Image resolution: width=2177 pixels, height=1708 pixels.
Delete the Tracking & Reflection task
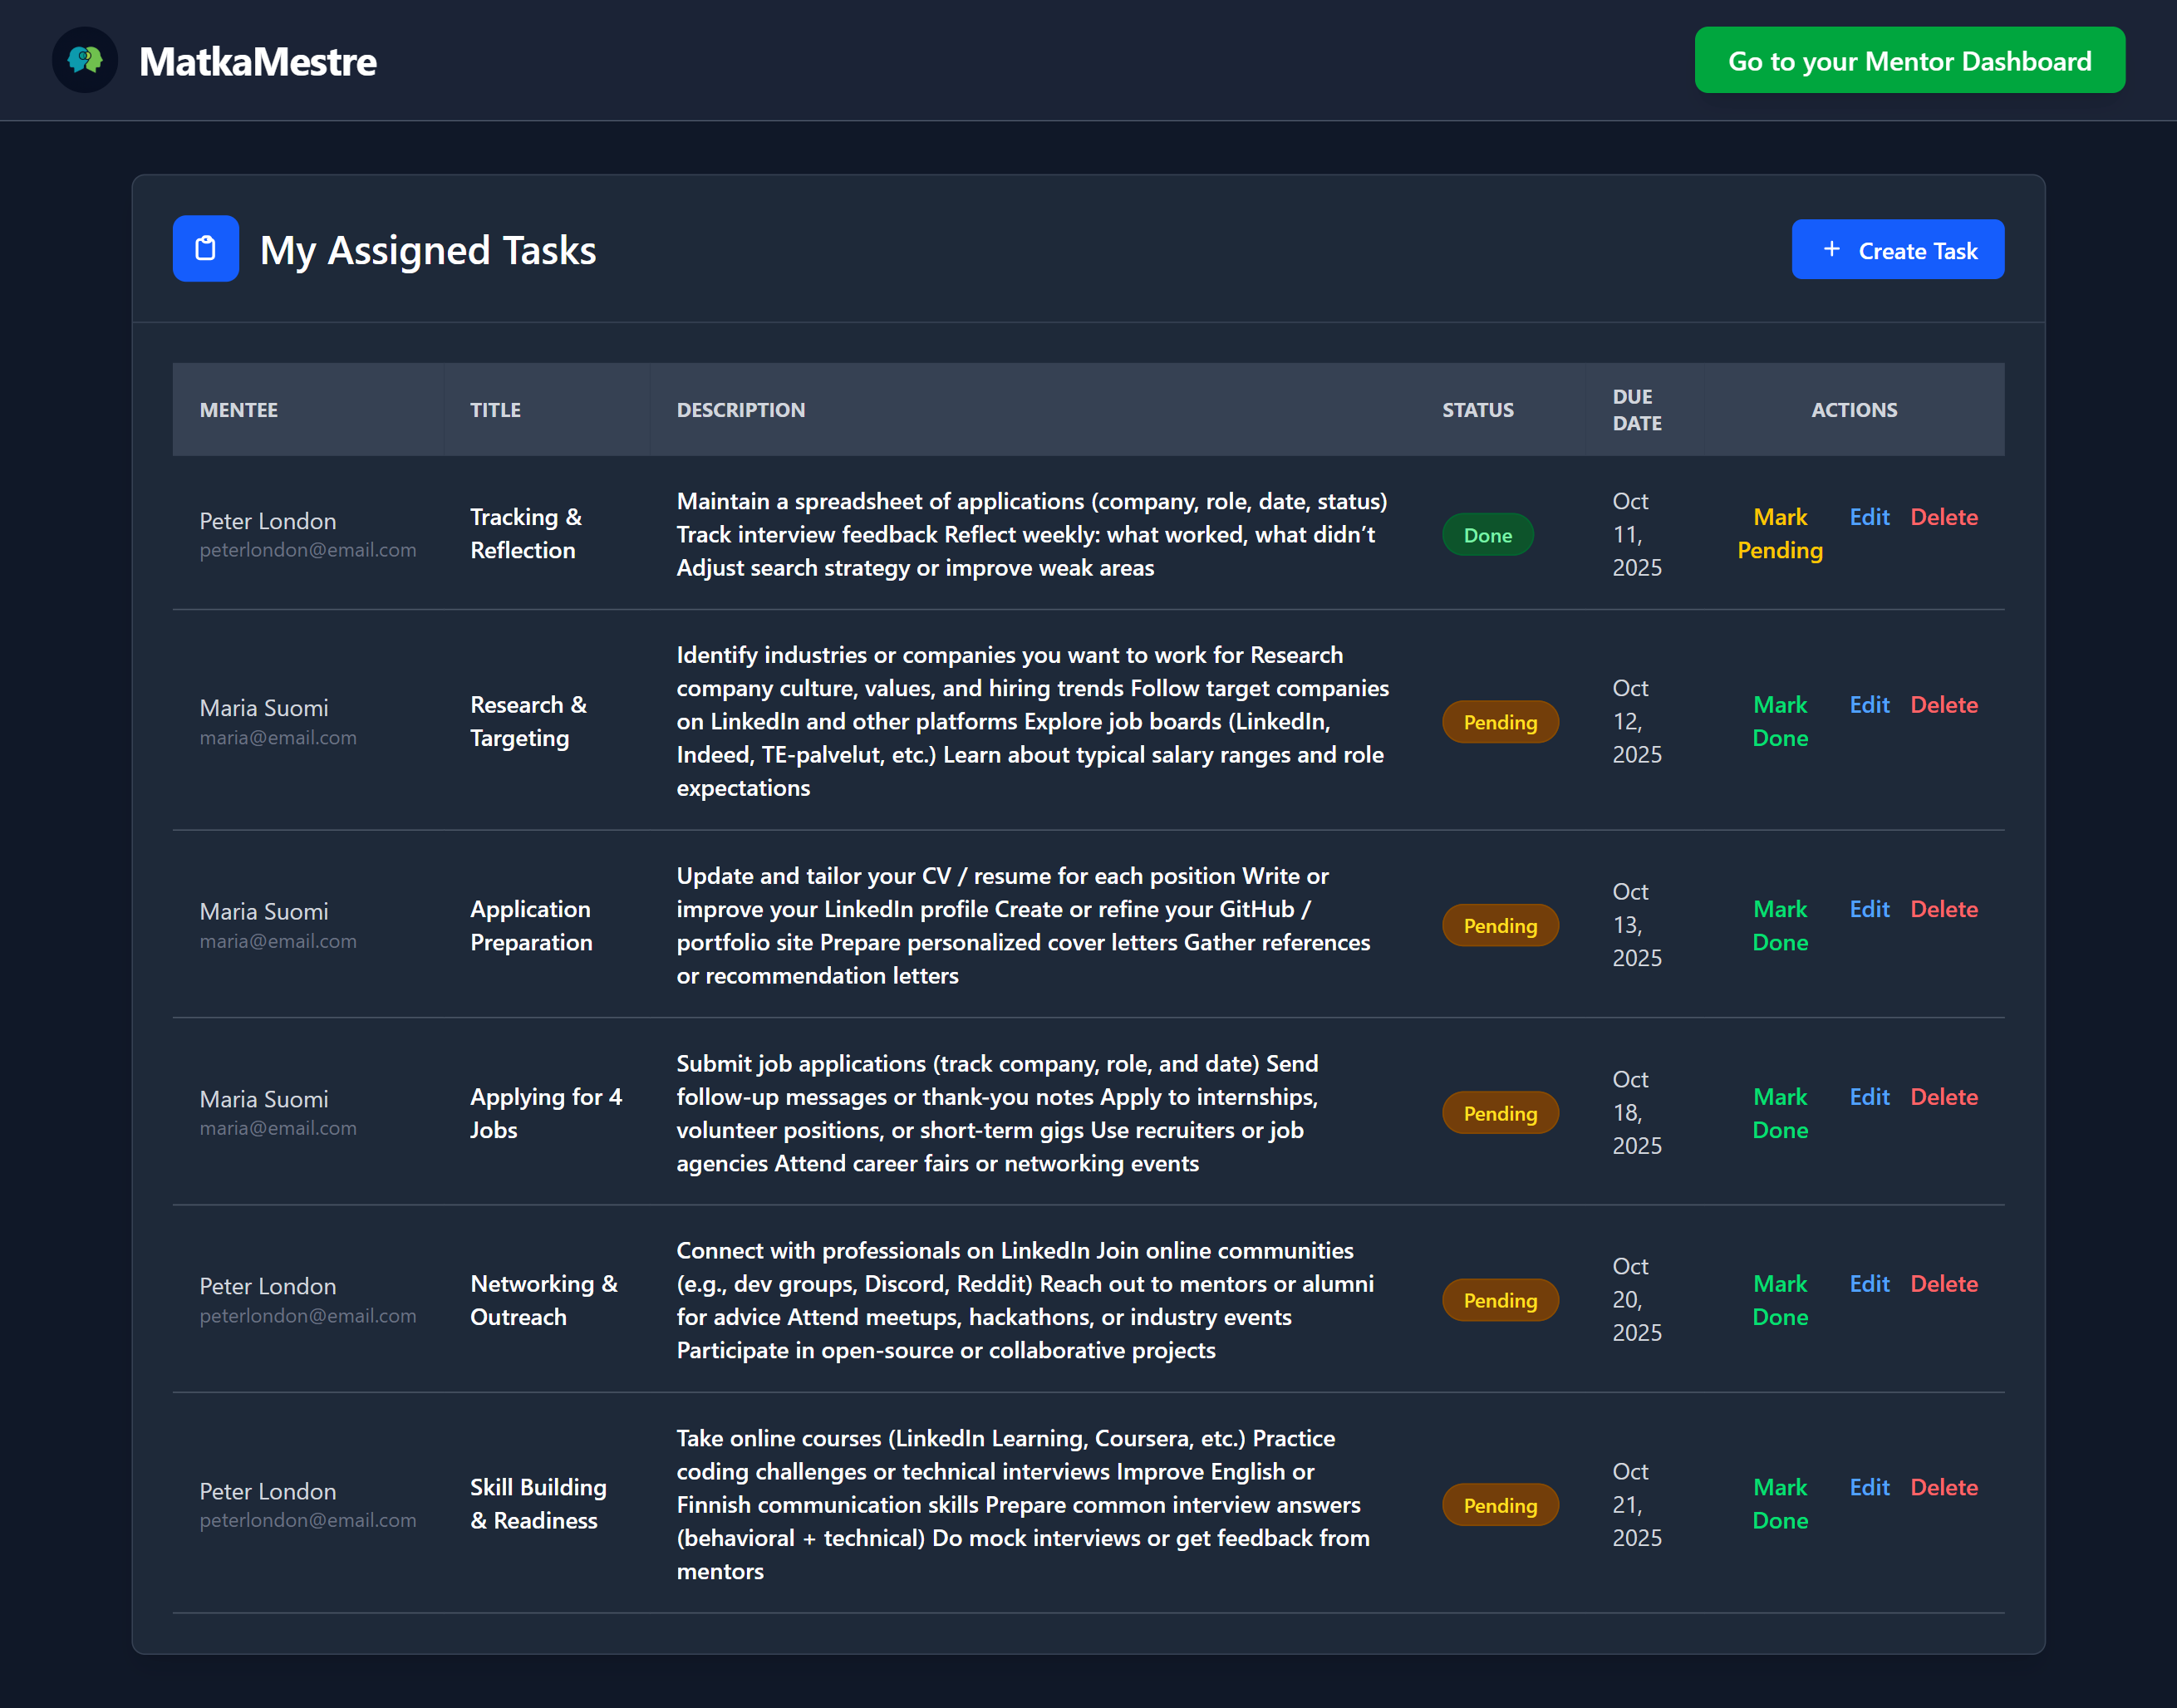click(1943, 517)
